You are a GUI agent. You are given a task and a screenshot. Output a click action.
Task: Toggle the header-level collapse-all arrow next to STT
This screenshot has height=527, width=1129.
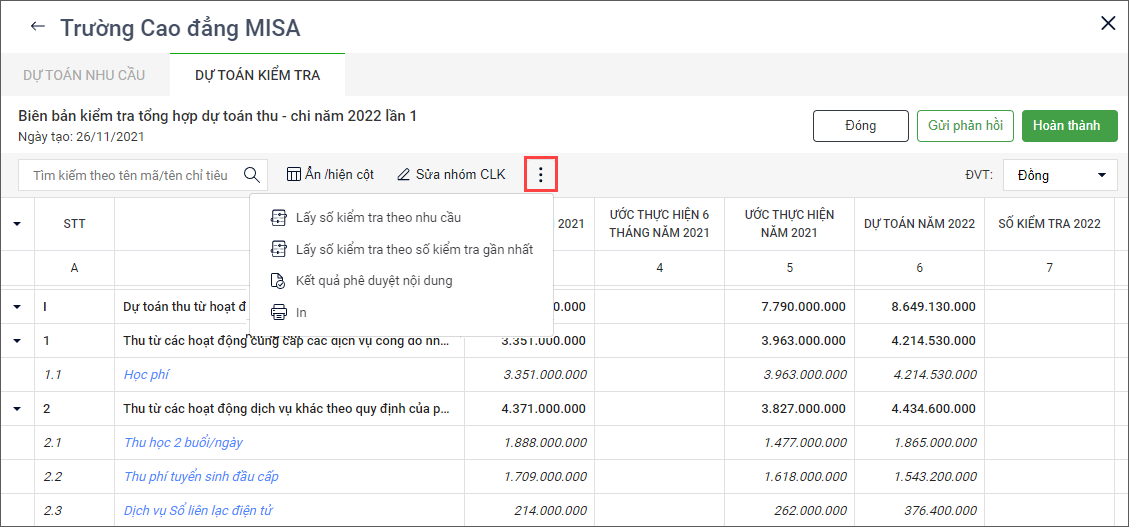pos(17,224)
